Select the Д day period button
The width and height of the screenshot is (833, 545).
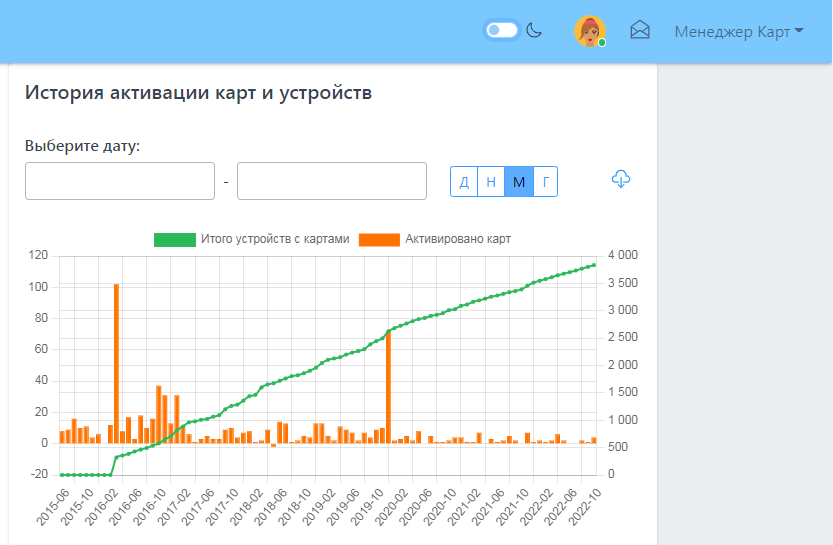(464, 181)
